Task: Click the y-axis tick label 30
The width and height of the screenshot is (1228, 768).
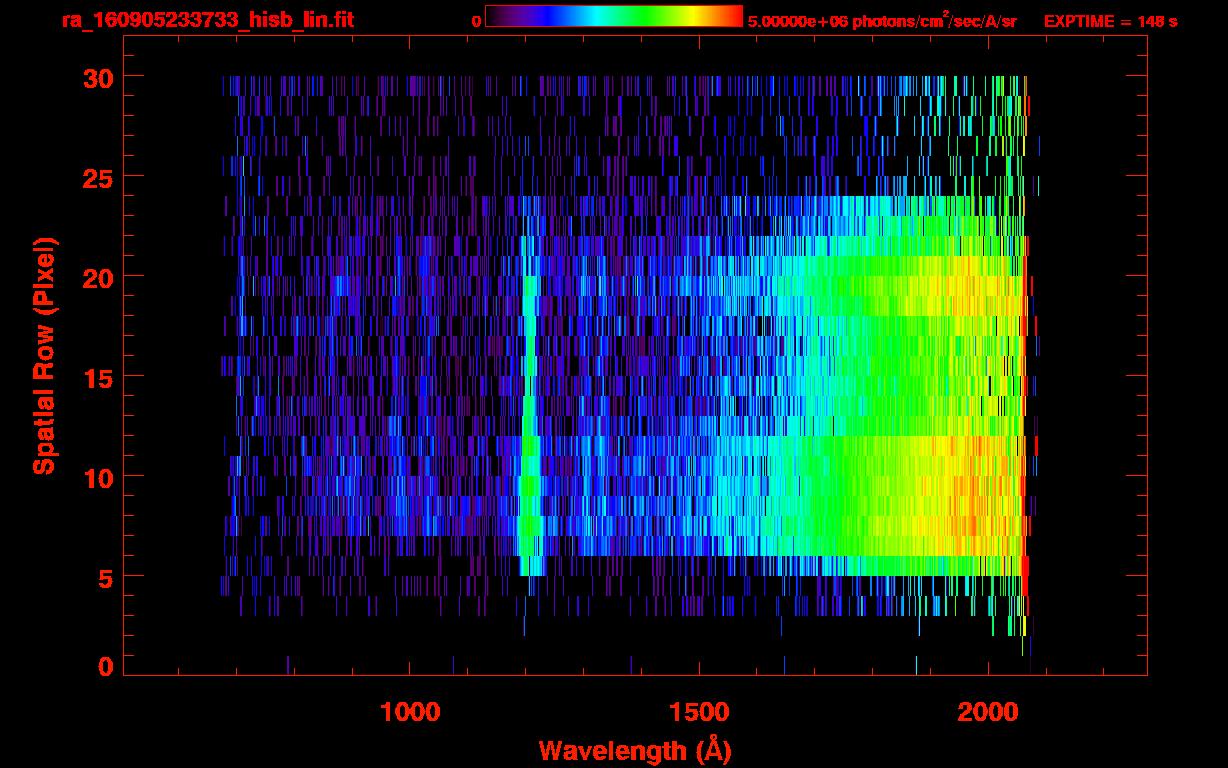Action: pyautogui.click(x=97, y=77)
